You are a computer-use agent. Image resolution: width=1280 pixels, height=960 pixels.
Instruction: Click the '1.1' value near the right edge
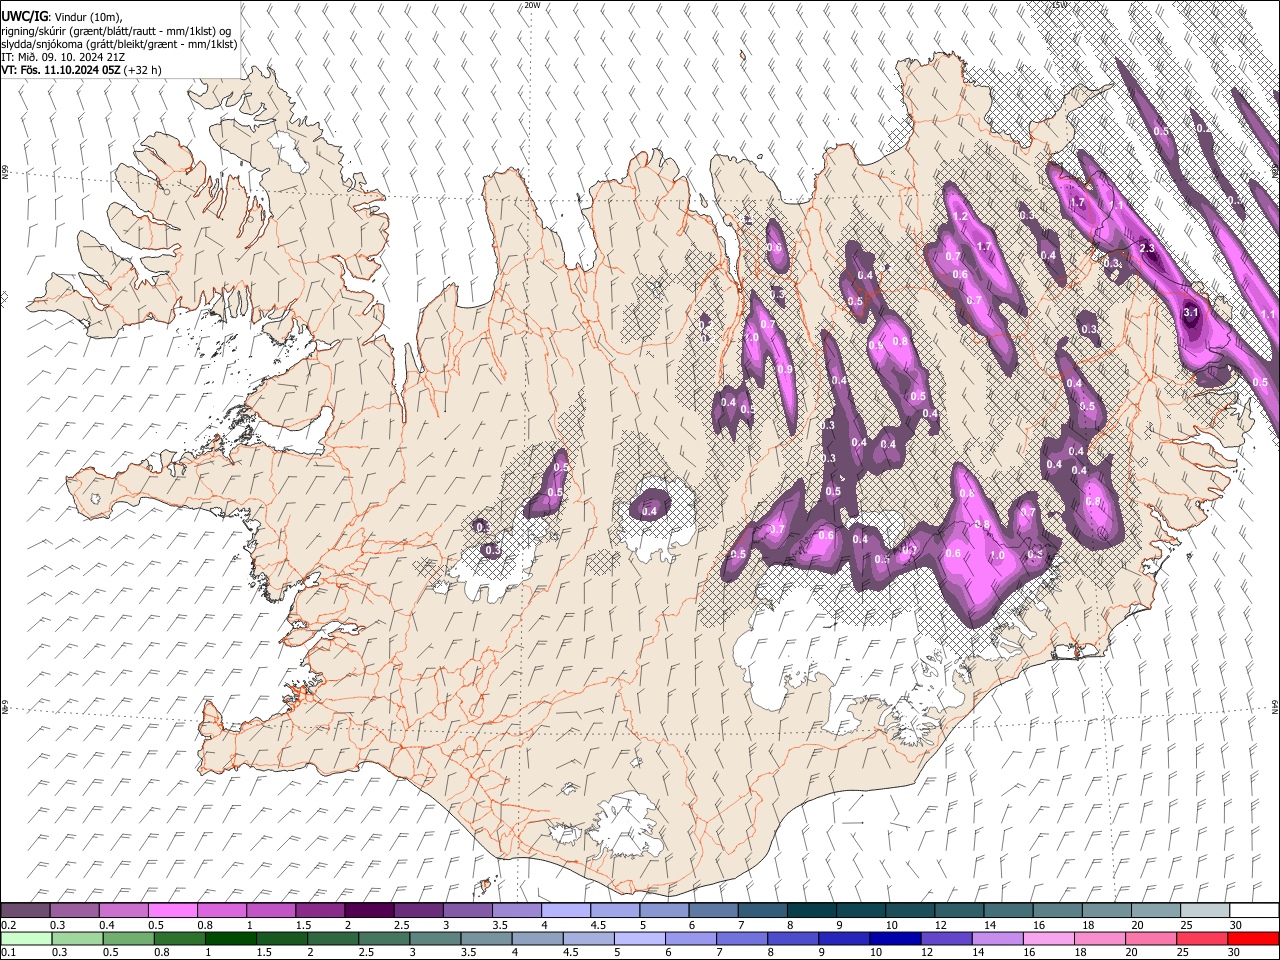tap(1268, 314)
